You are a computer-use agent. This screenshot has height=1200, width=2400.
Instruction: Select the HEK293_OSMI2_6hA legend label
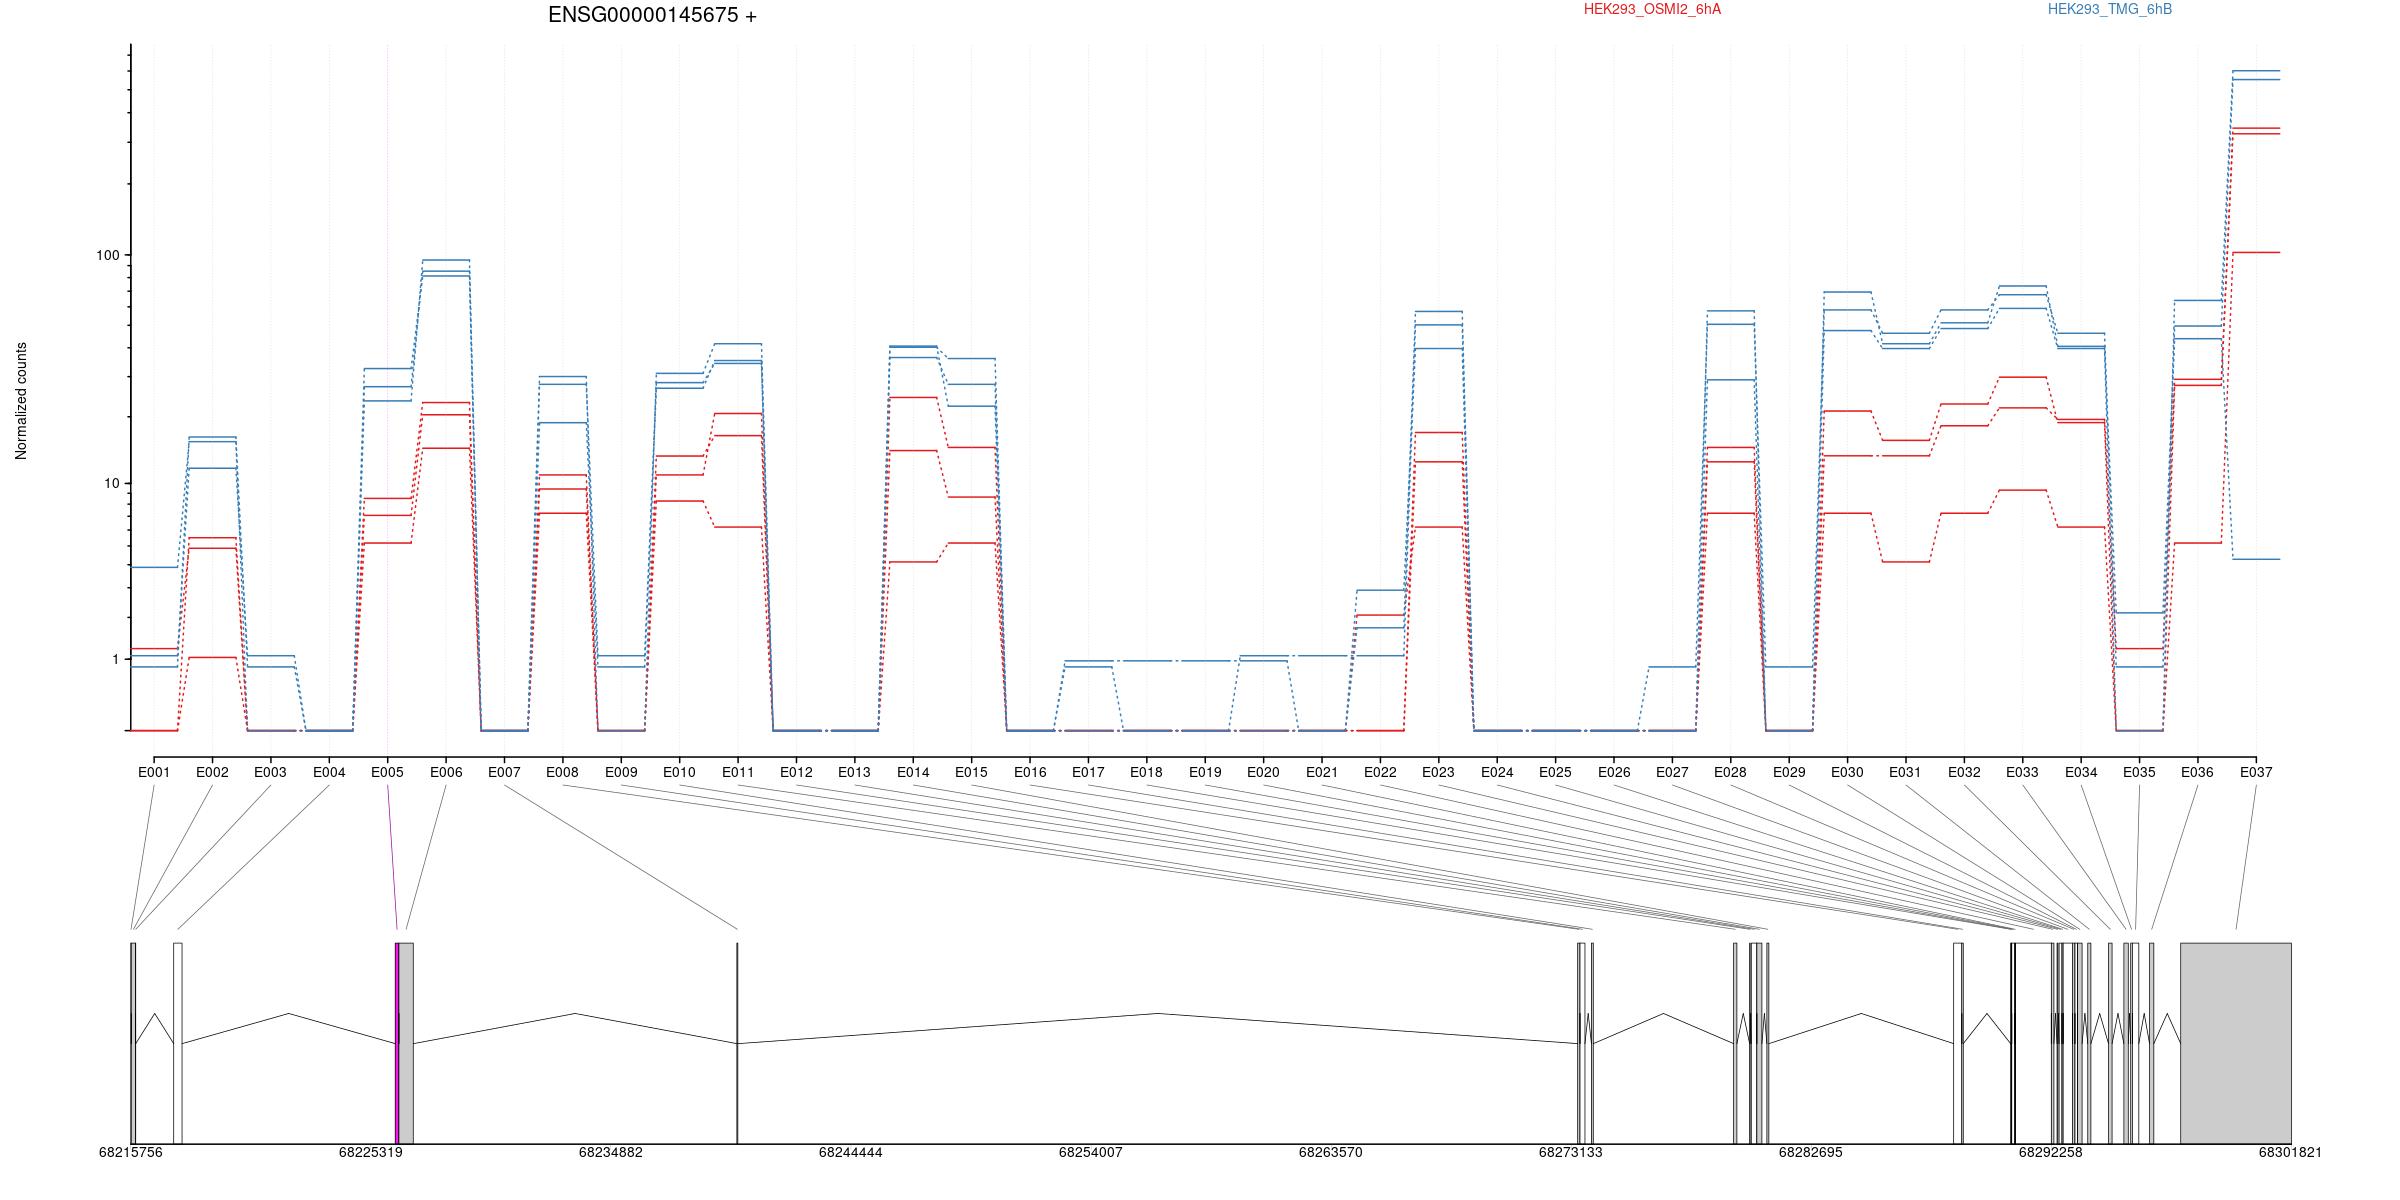[x=1652, y=9]
